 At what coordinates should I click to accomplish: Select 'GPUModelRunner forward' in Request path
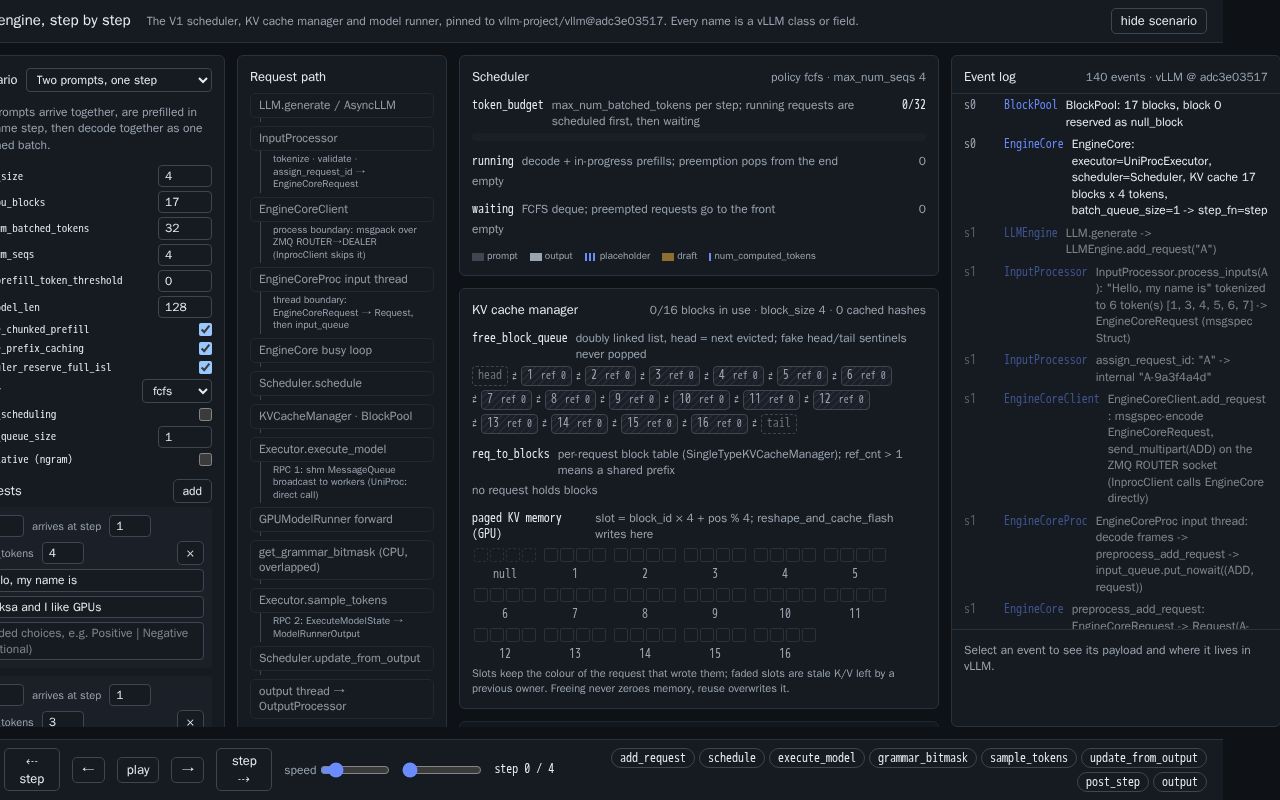tap(341, 519)
